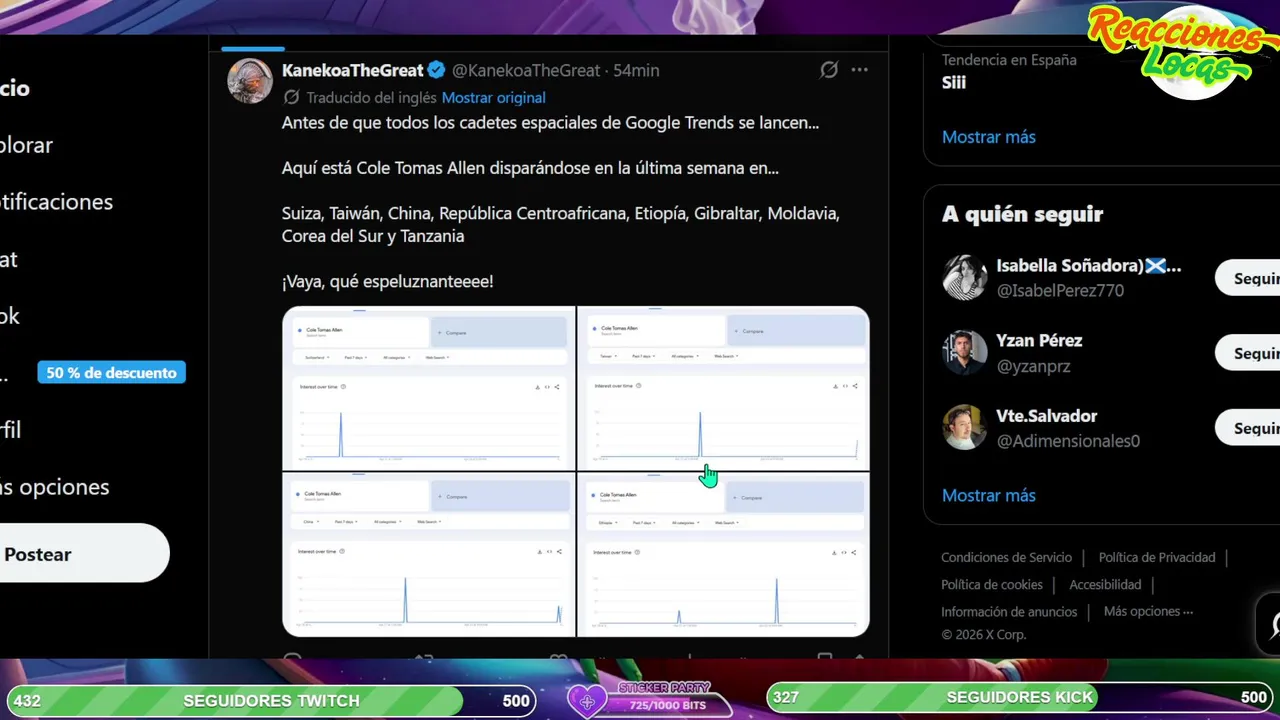
Task: Open KanekoaTheGreat's profile avatar
Action: 250,80
